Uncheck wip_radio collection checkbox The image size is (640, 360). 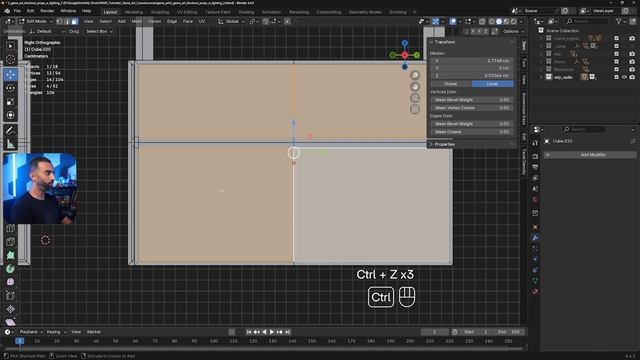[616, 77]
